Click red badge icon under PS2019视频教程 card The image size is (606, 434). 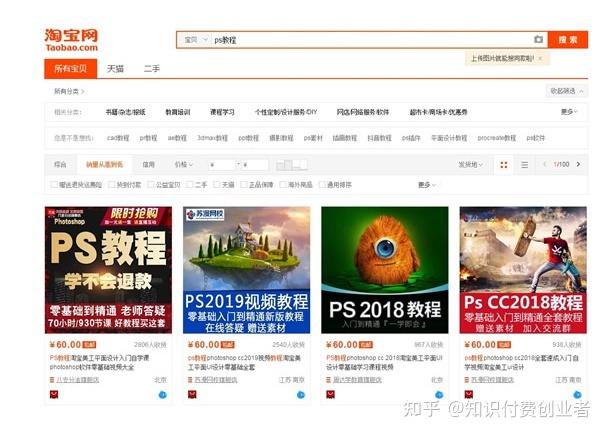tap(192, 394)
